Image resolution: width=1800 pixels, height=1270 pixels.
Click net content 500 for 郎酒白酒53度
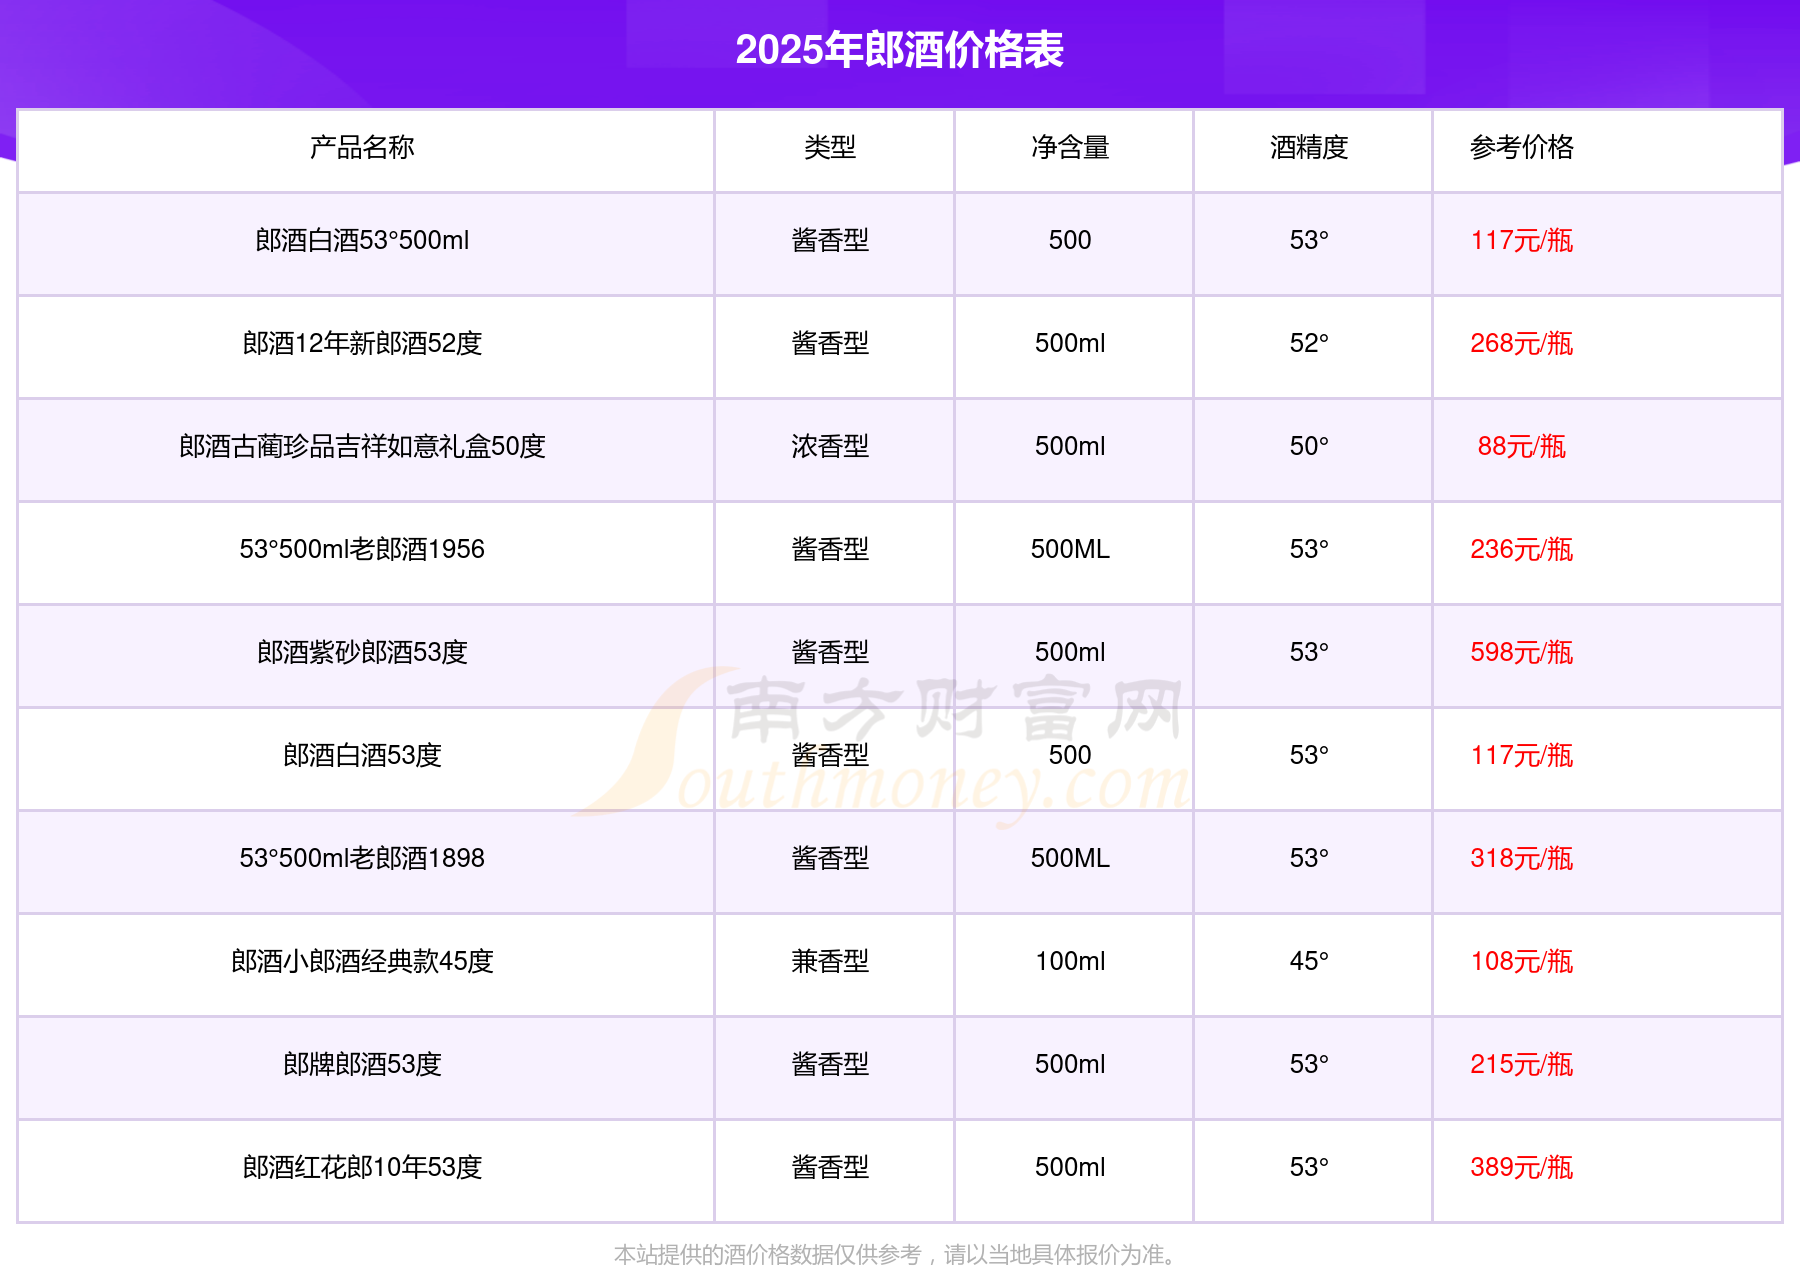click(1070, 756)
